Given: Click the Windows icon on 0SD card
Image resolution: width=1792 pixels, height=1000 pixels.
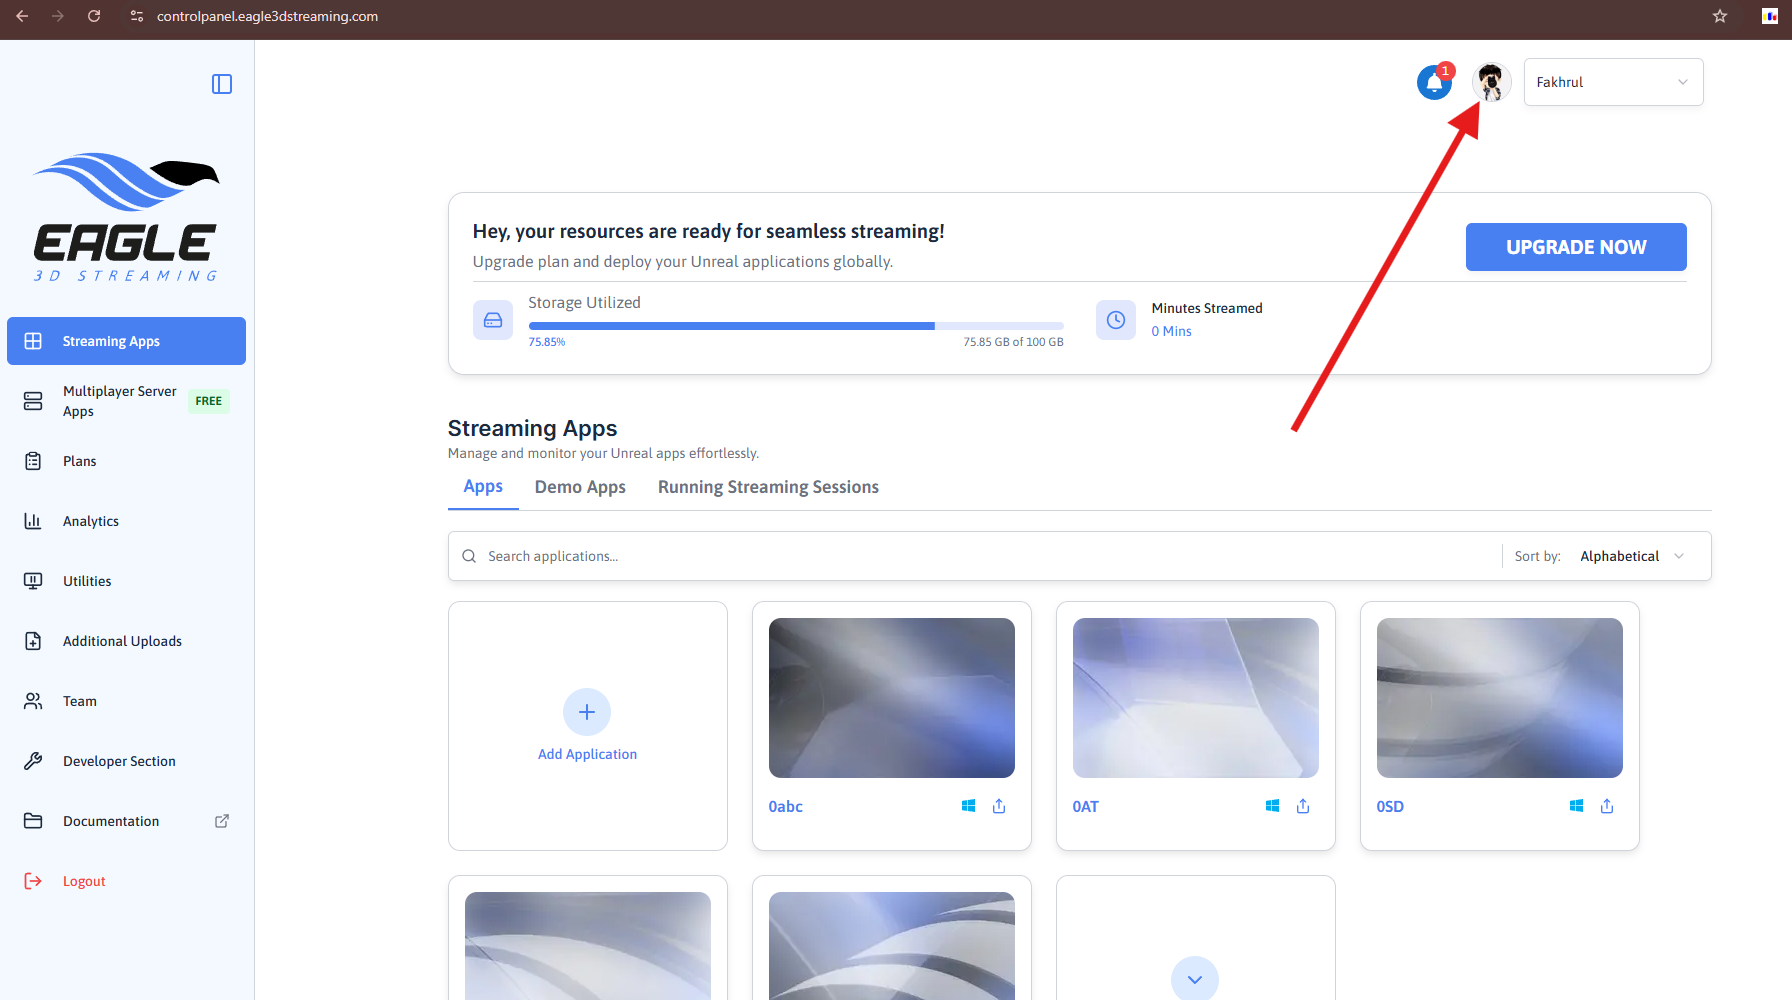Looking at the screenshot, I should point(1576,806).
